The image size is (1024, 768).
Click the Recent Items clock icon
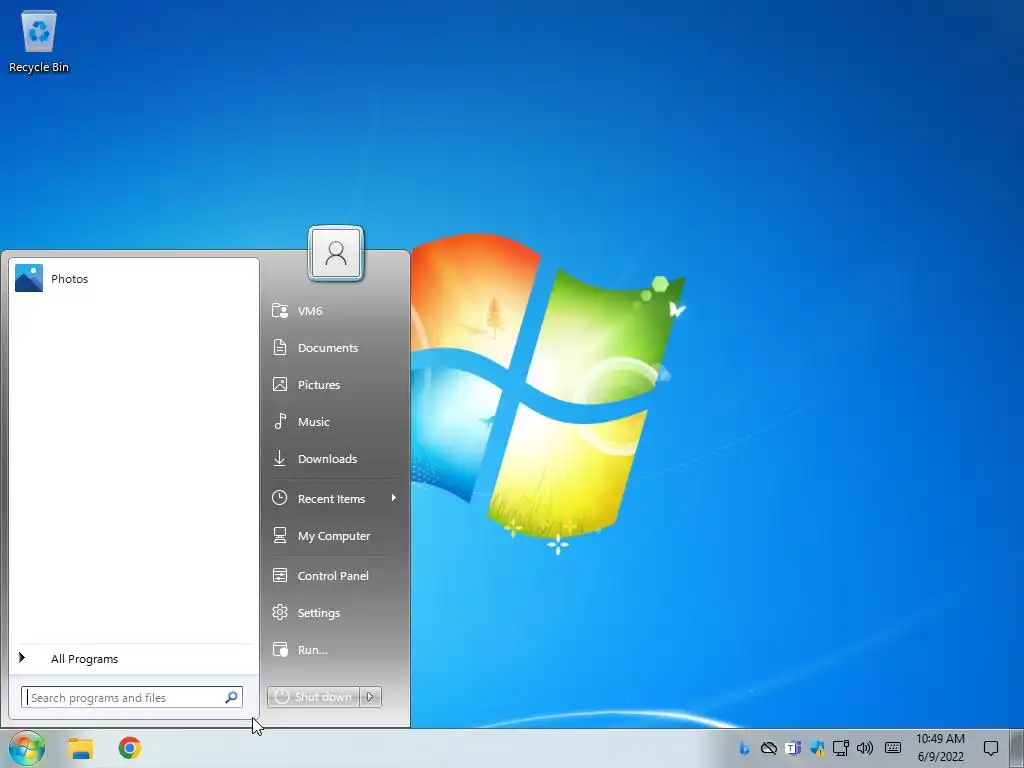click(x=280, y=498)
